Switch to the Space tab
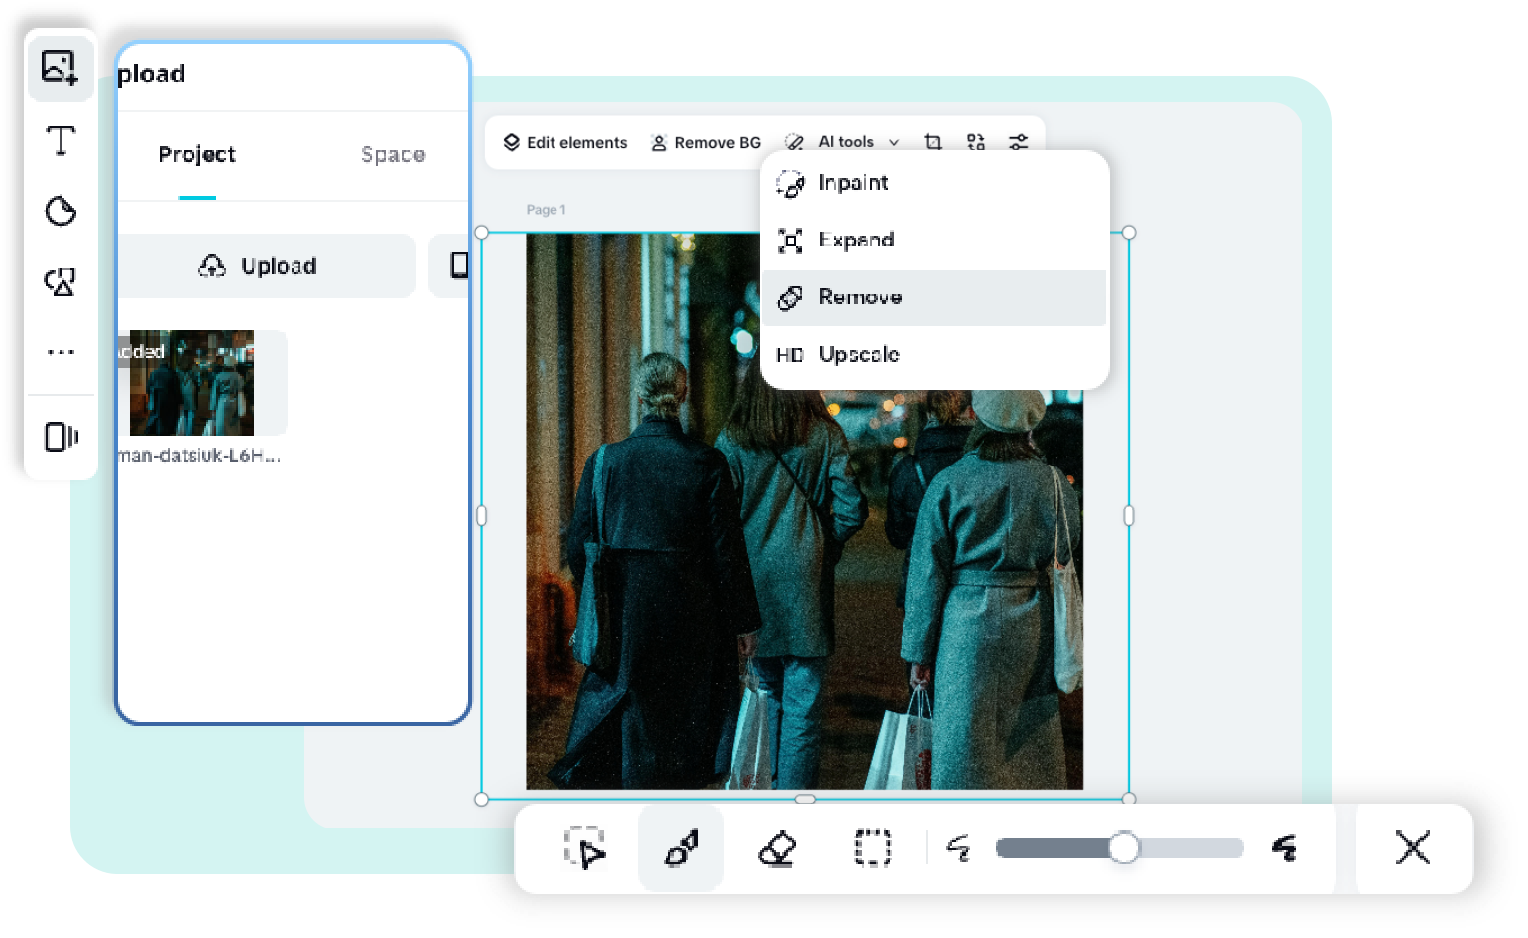 [x=393, y=155]
